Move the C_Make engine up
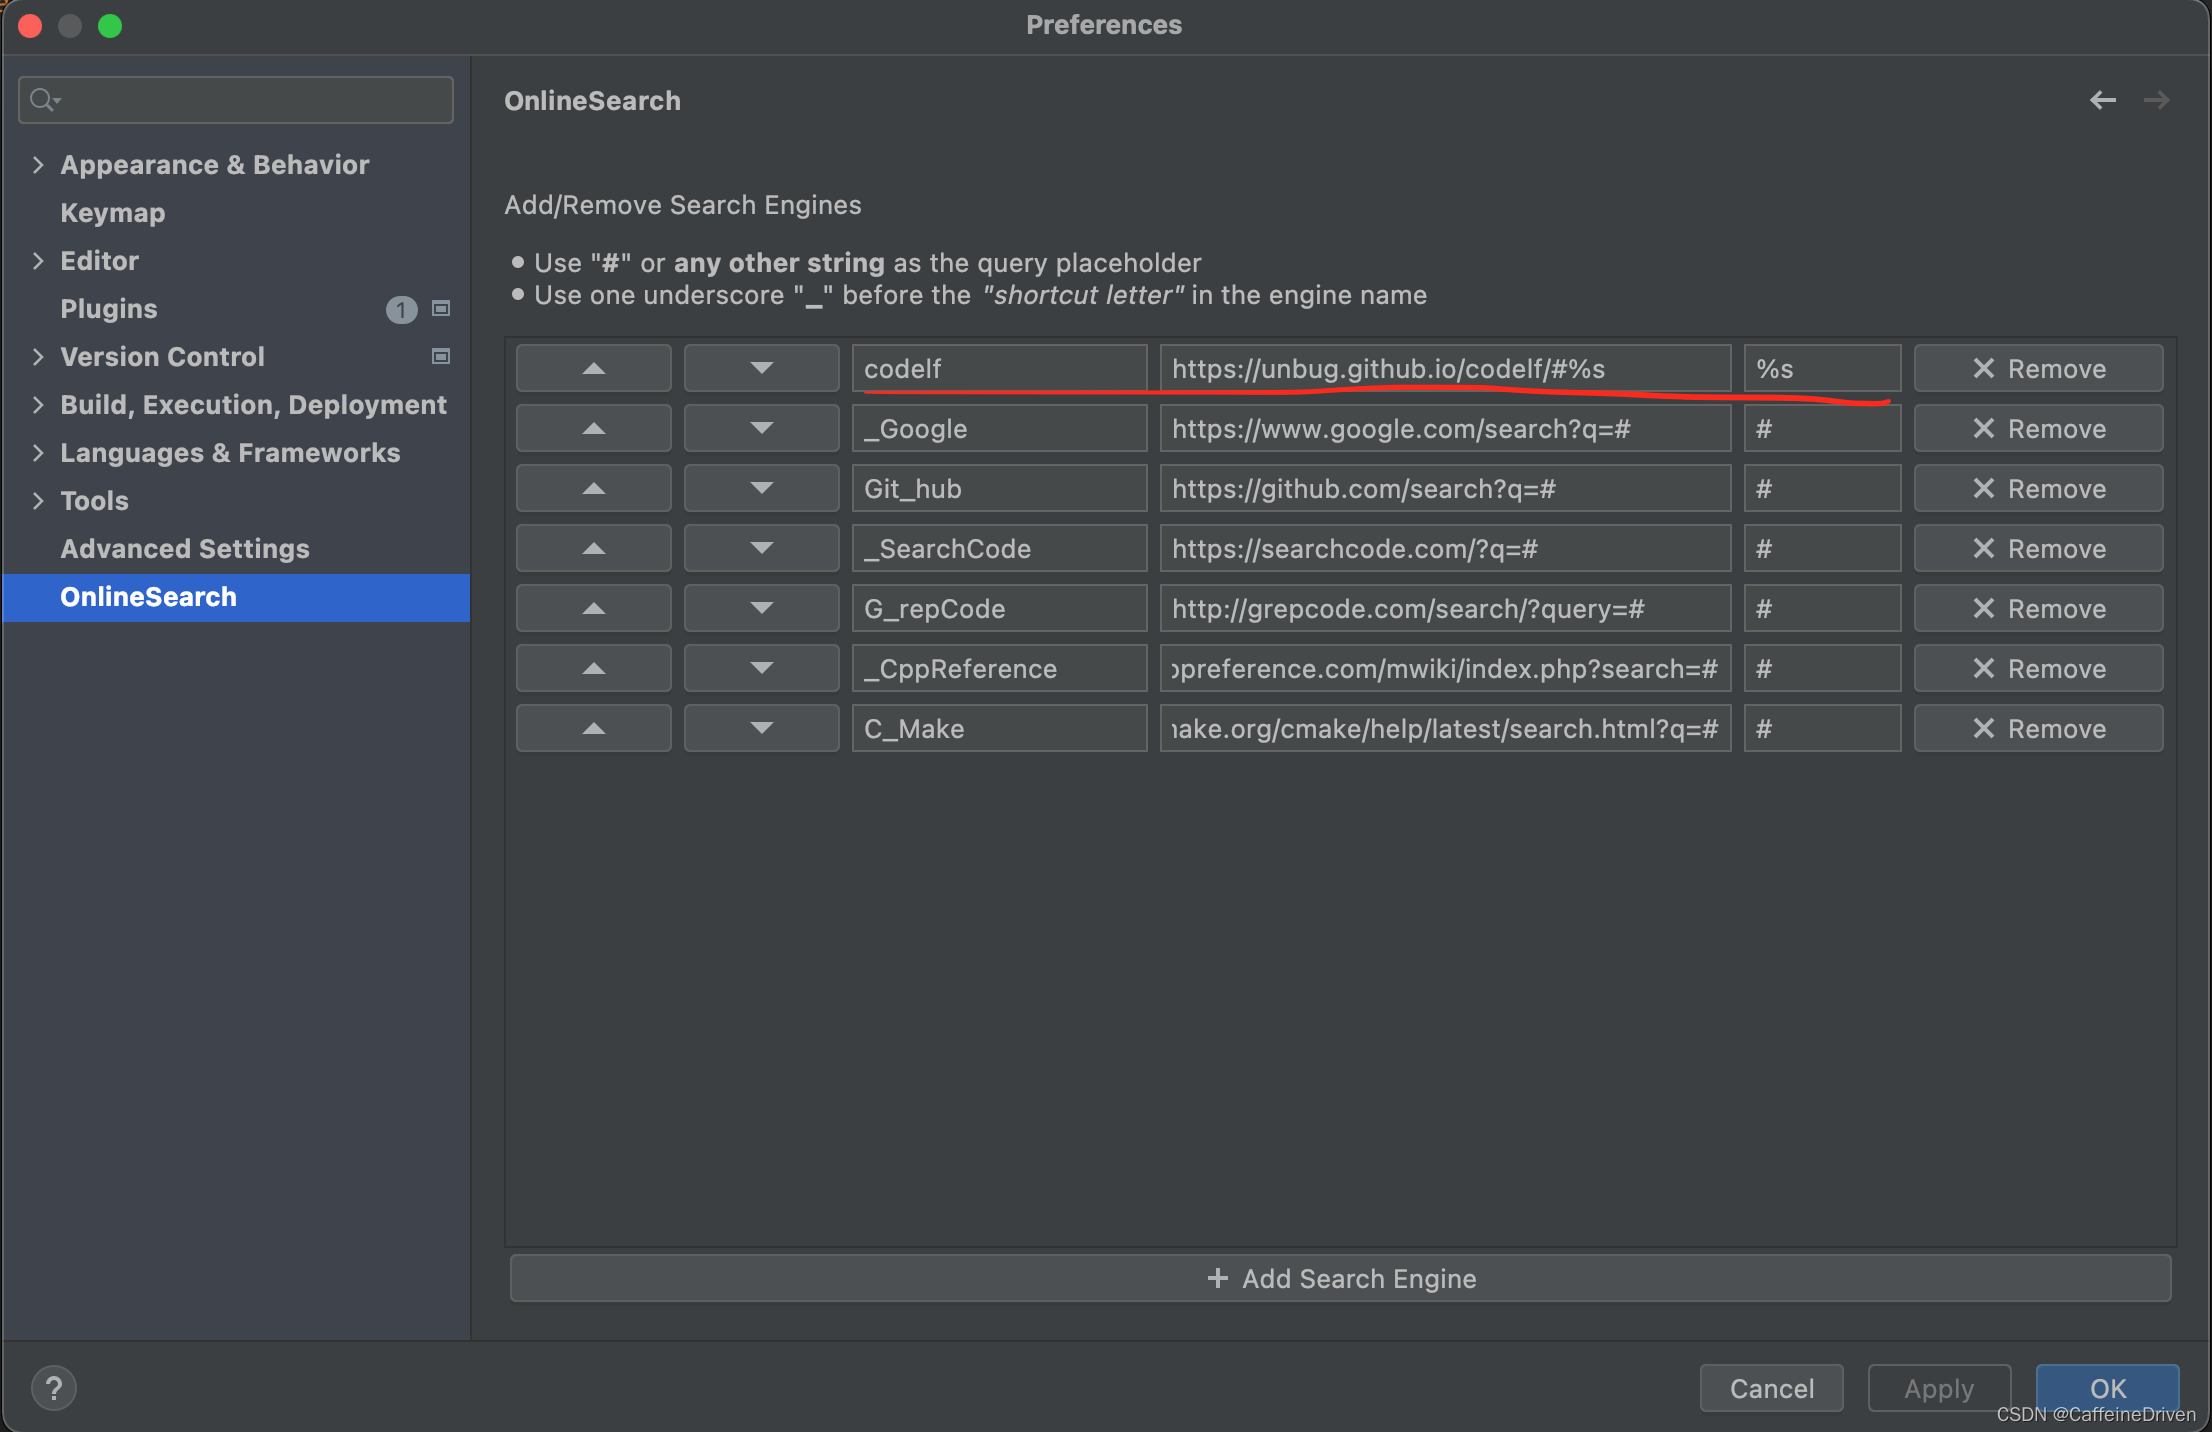 point(593,728)
